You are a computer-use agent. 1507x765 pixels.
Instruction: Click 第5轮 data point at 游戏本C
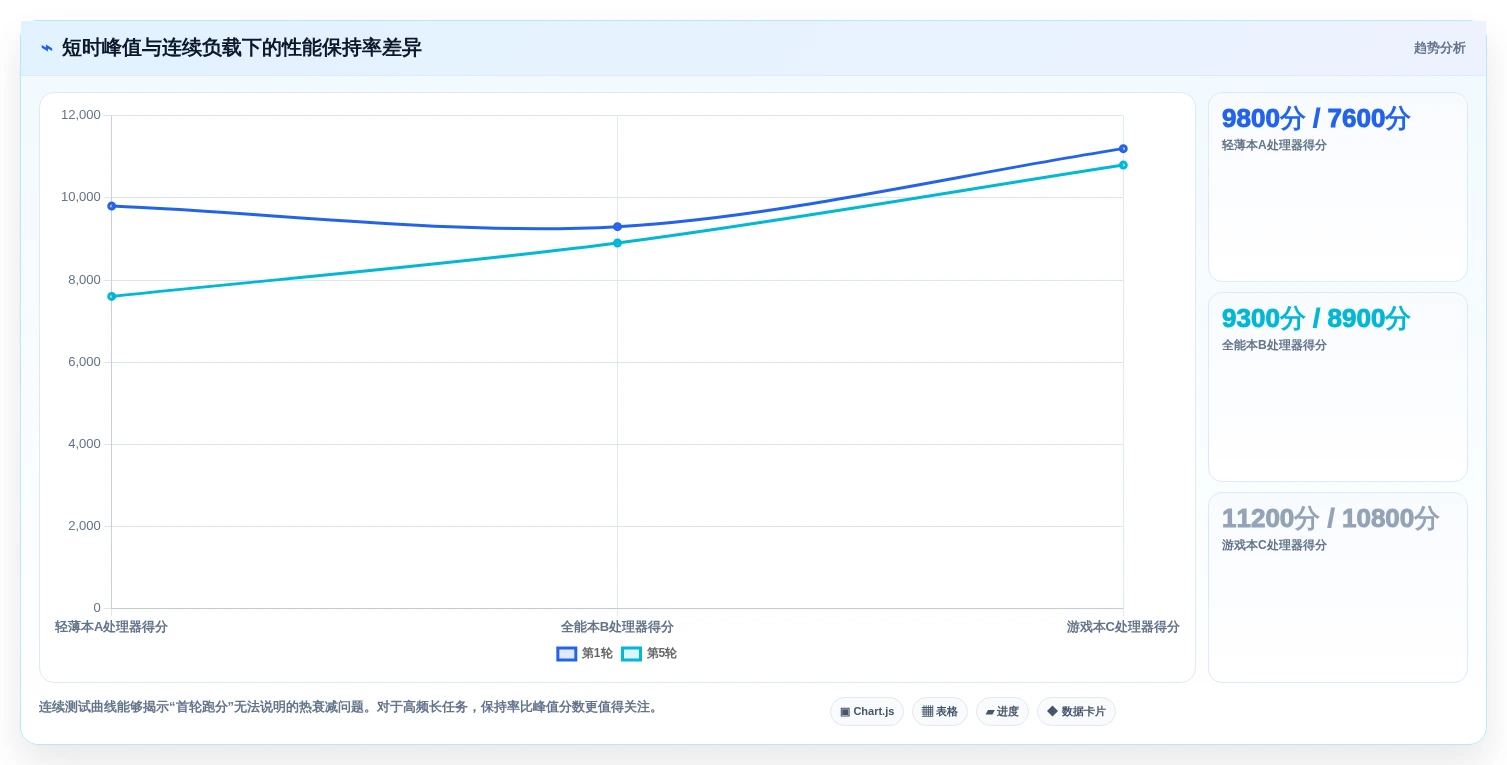pyautogui.click(x=1123, y=165)
